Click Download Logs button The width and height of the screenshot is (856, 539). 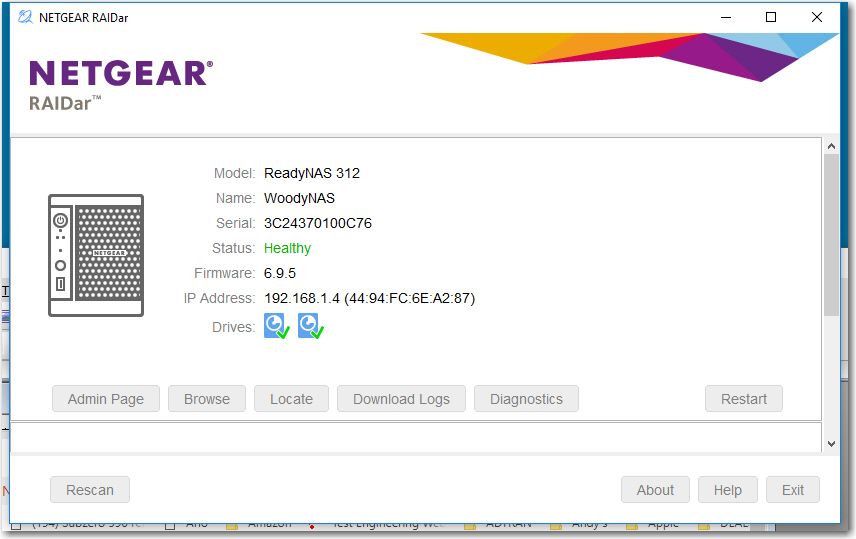[401, 399]
